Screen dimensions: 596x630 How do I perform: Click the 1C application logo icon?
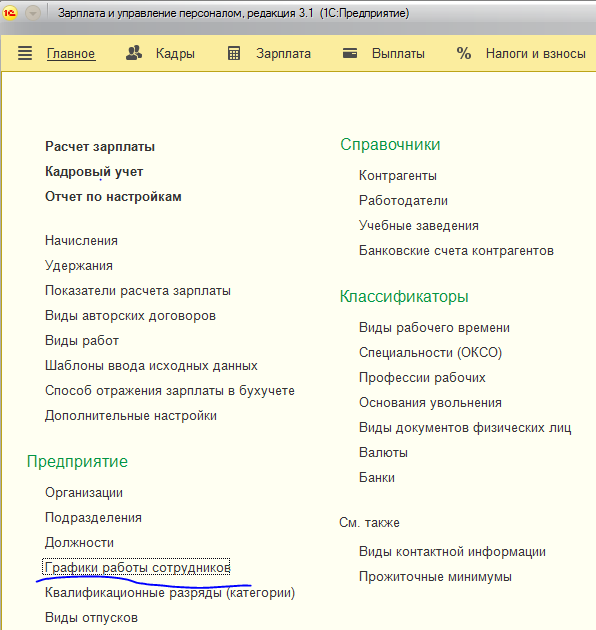click(x=10, y=13)
